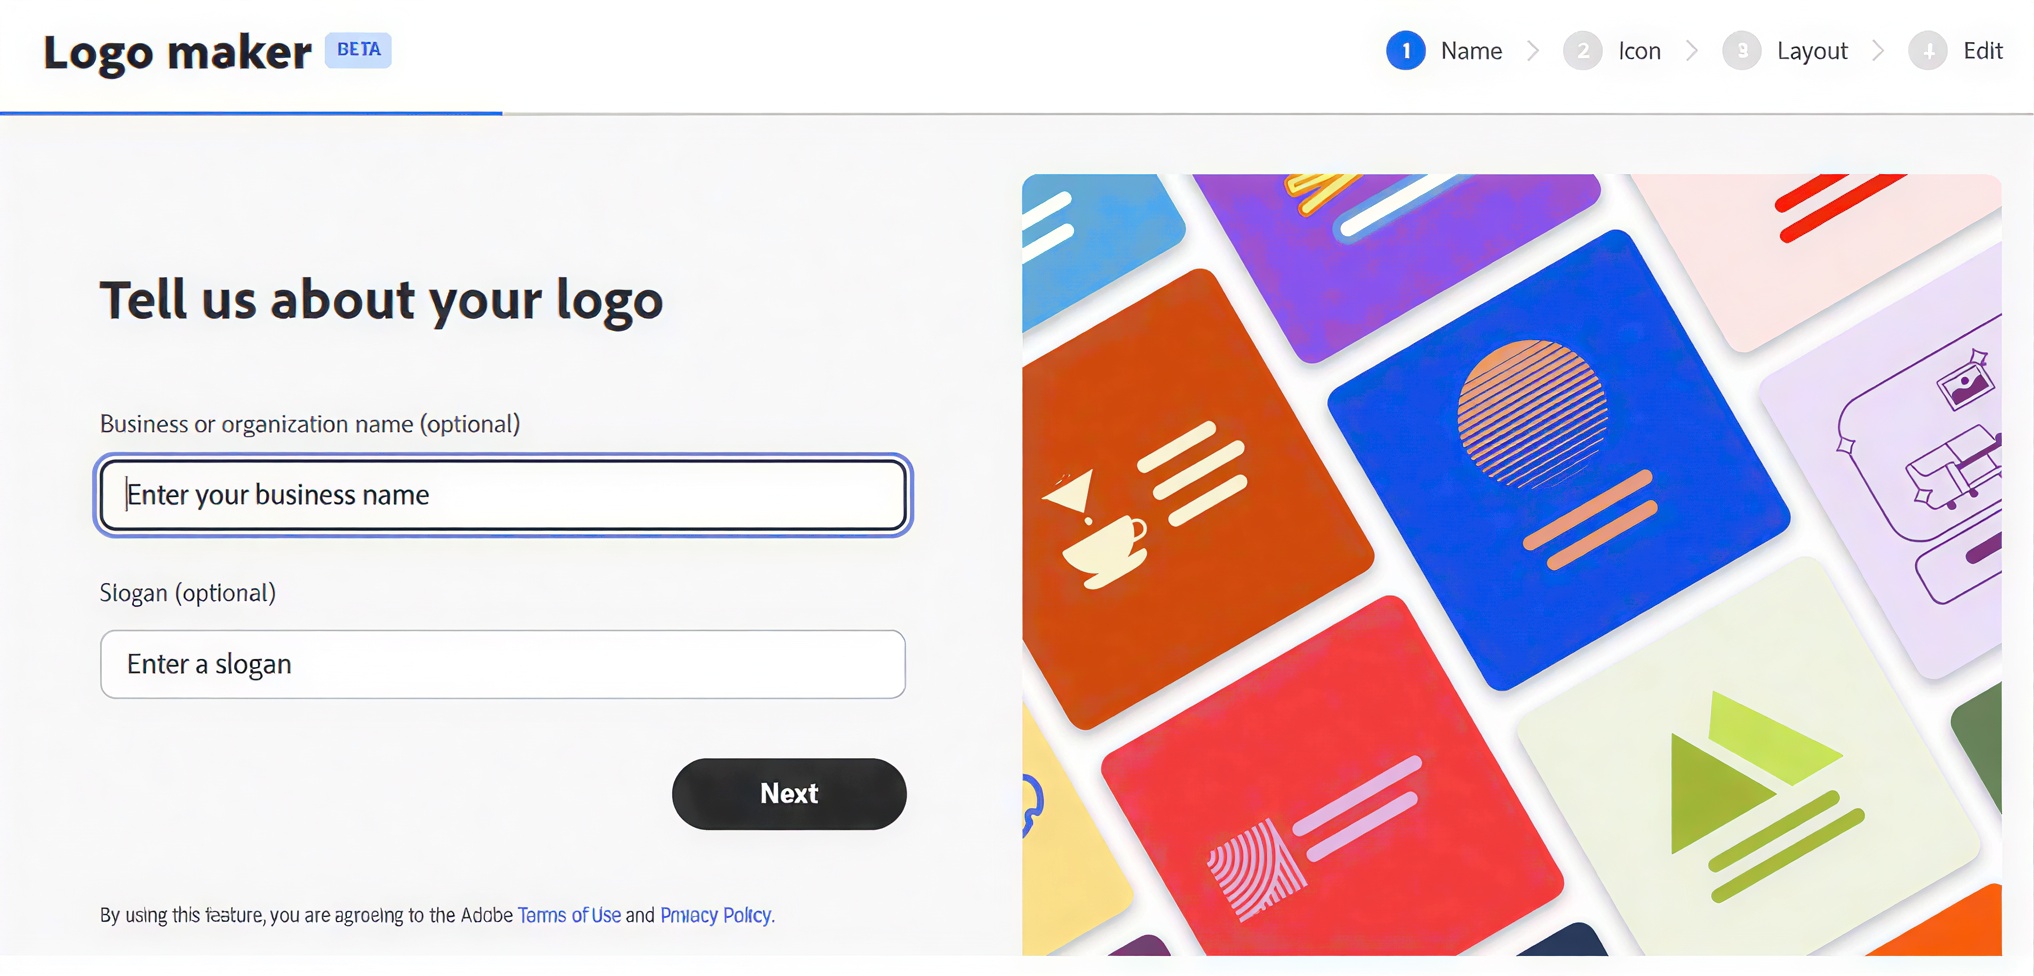Focus the business name input field
The width and height of the screenshot is (2034, 976).
(x=503, y=495)
